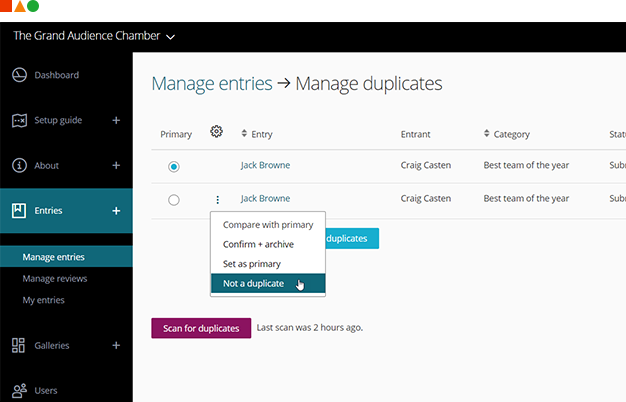Expand the Setup guide section

coord(116,121)
